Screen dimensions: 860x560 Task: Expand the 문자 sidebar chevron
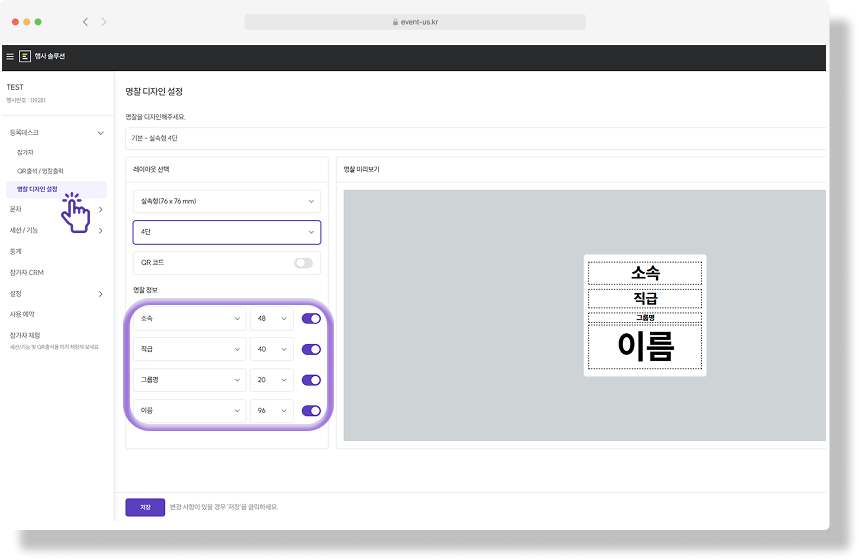coord(100,210)
